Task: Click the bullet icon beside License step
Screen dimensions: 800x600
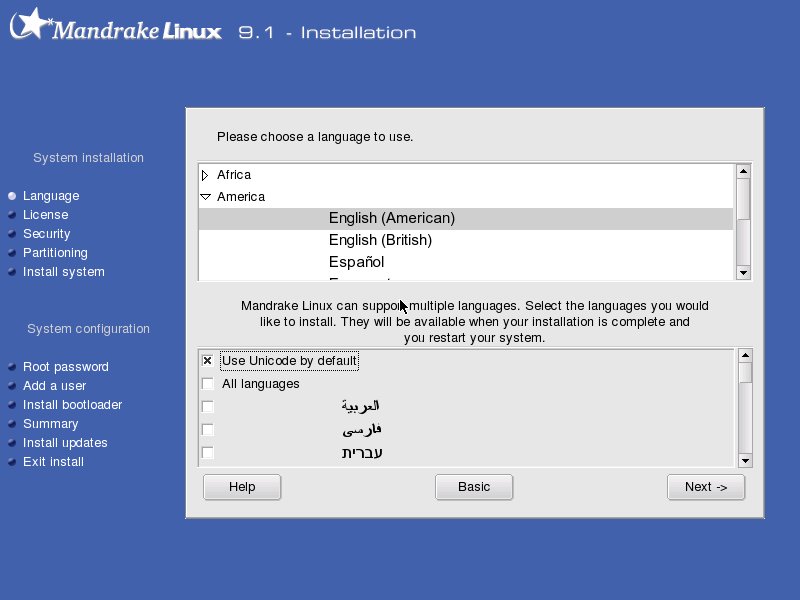Action: (x=12, y=215)
